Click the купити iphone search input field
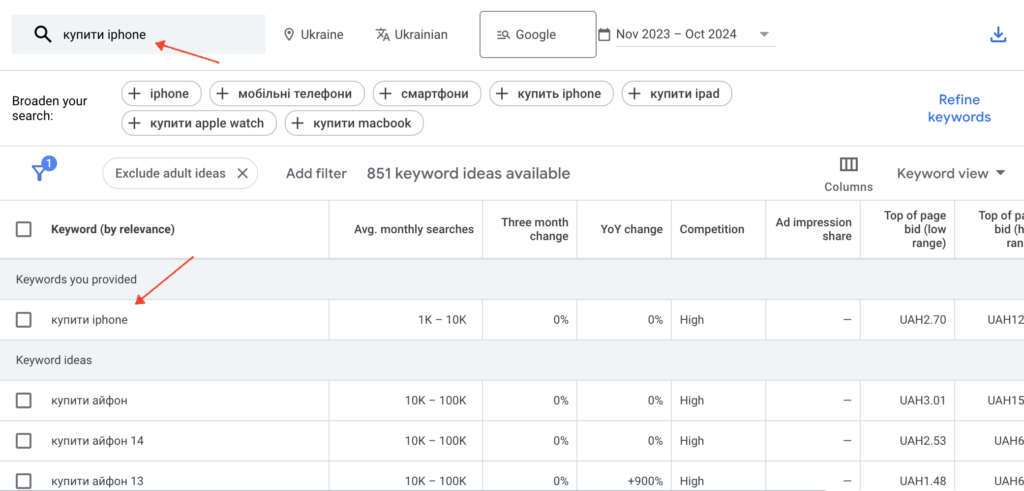The width and height of the screenshot is (1024, 491). click(x=150, y=35)
